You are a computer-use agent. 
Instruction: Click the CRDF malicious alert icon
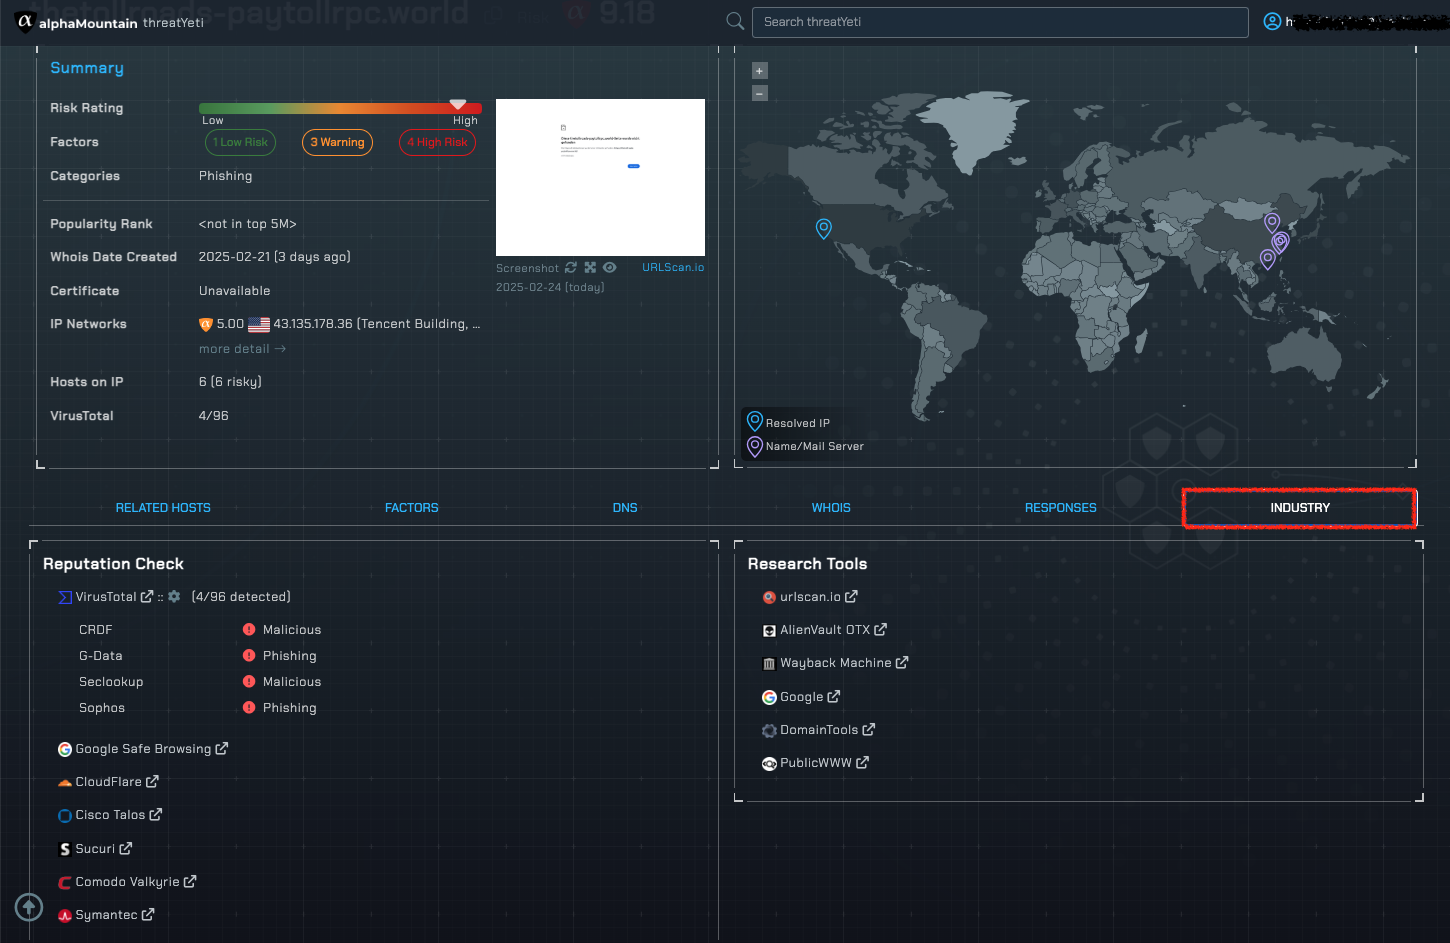(x=249, y=629)
